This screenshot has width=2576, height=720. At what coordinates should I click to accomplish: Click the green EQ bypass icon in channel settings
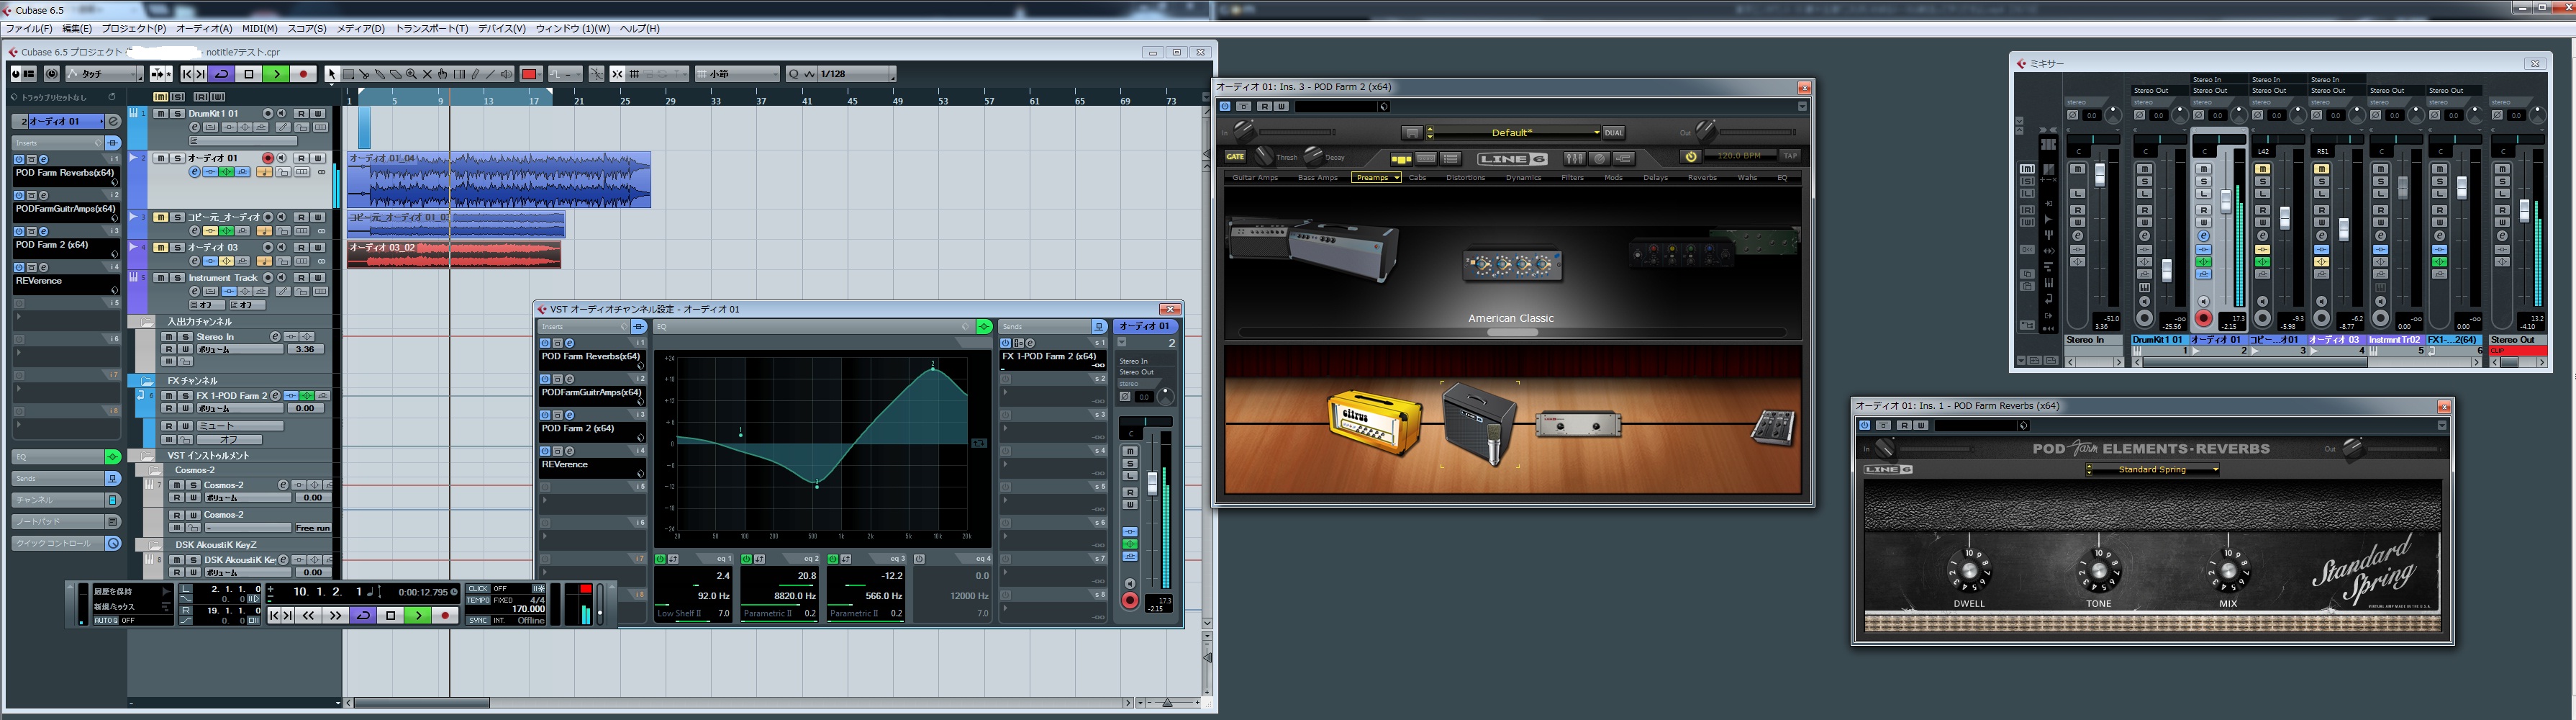(x=984, y=327)
